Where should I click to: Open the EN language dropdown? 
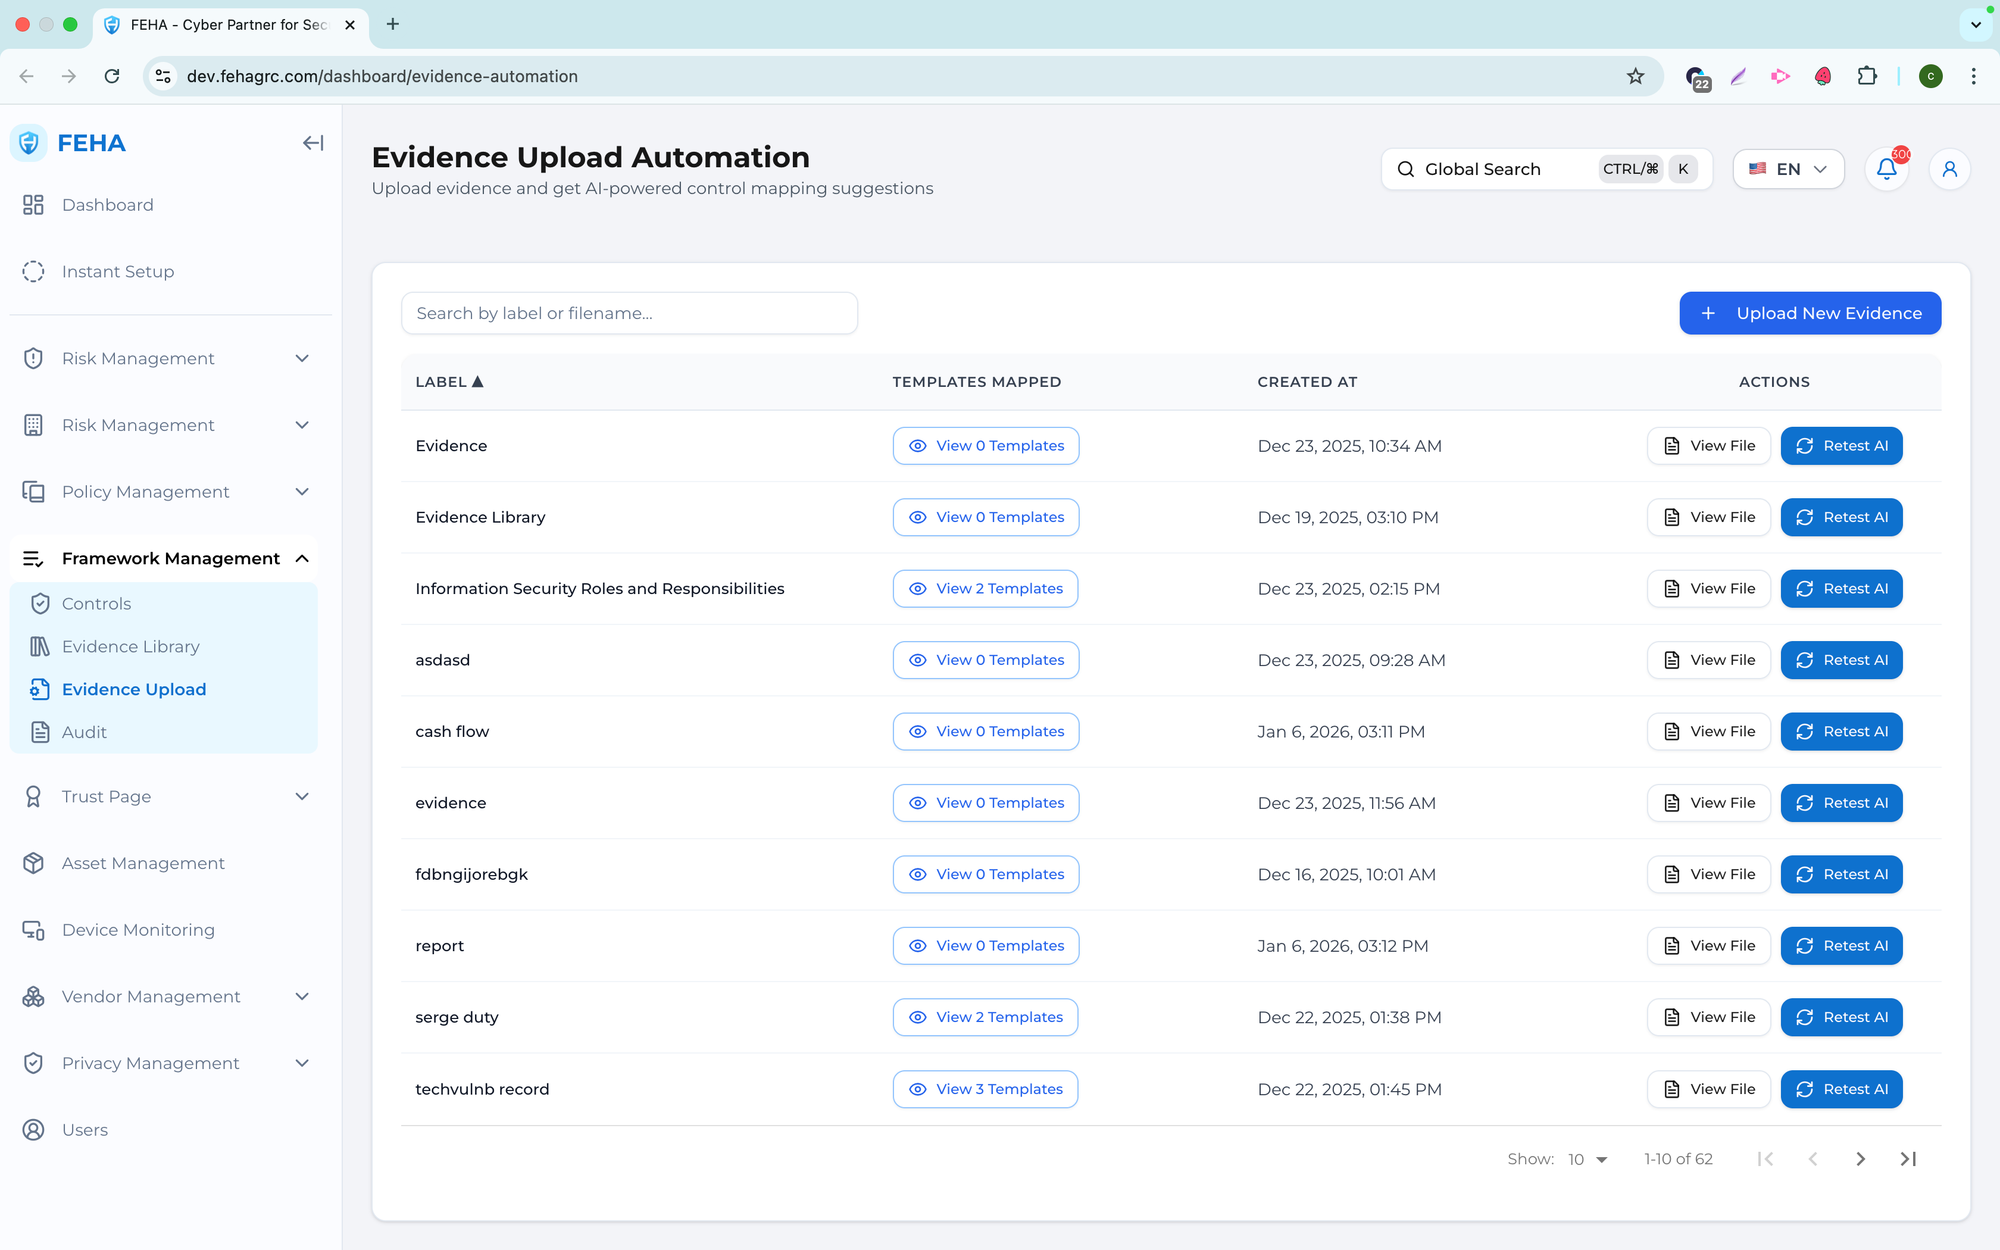(1788, 169)
